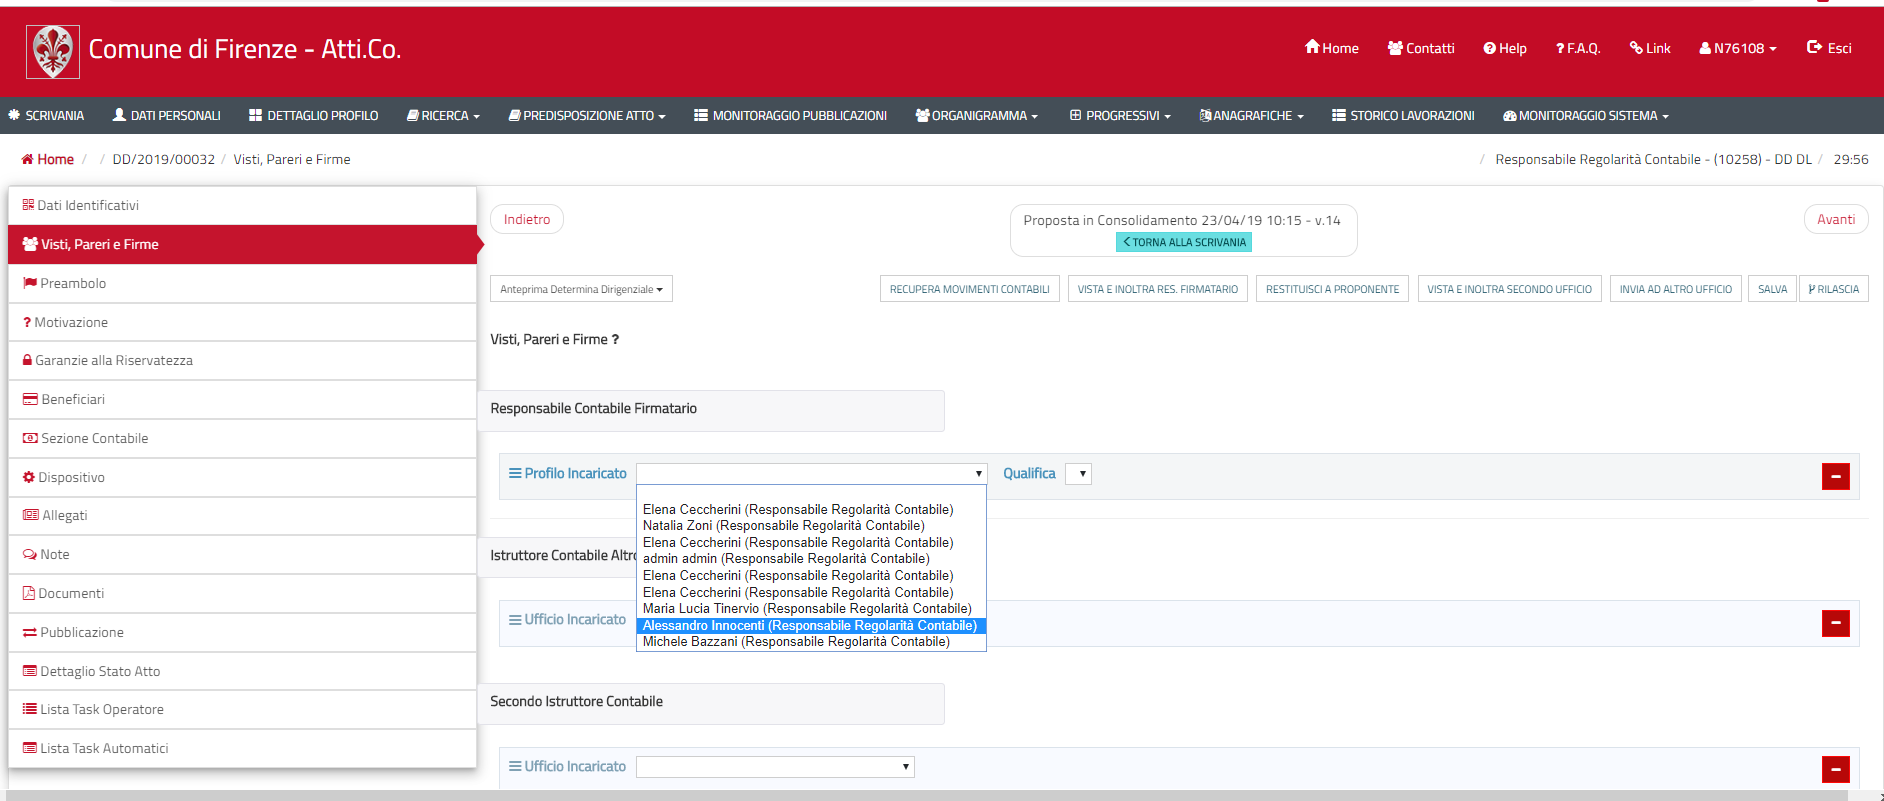Click the Home icon in top header
1884x801 pixels.
[x=1312, y=48]
